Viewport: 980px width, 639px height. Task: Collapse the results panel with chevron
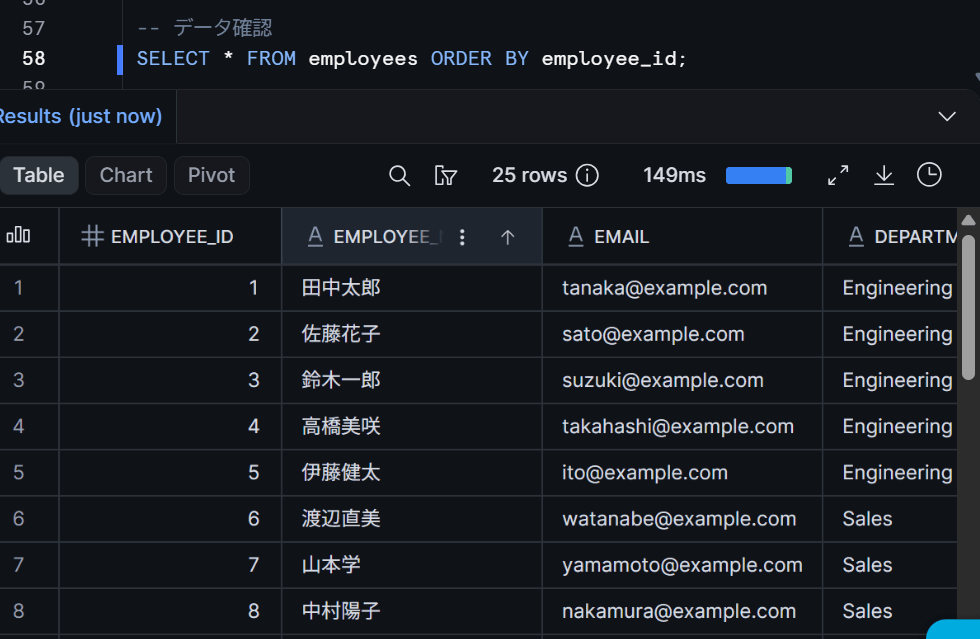[x=947, y=116]
